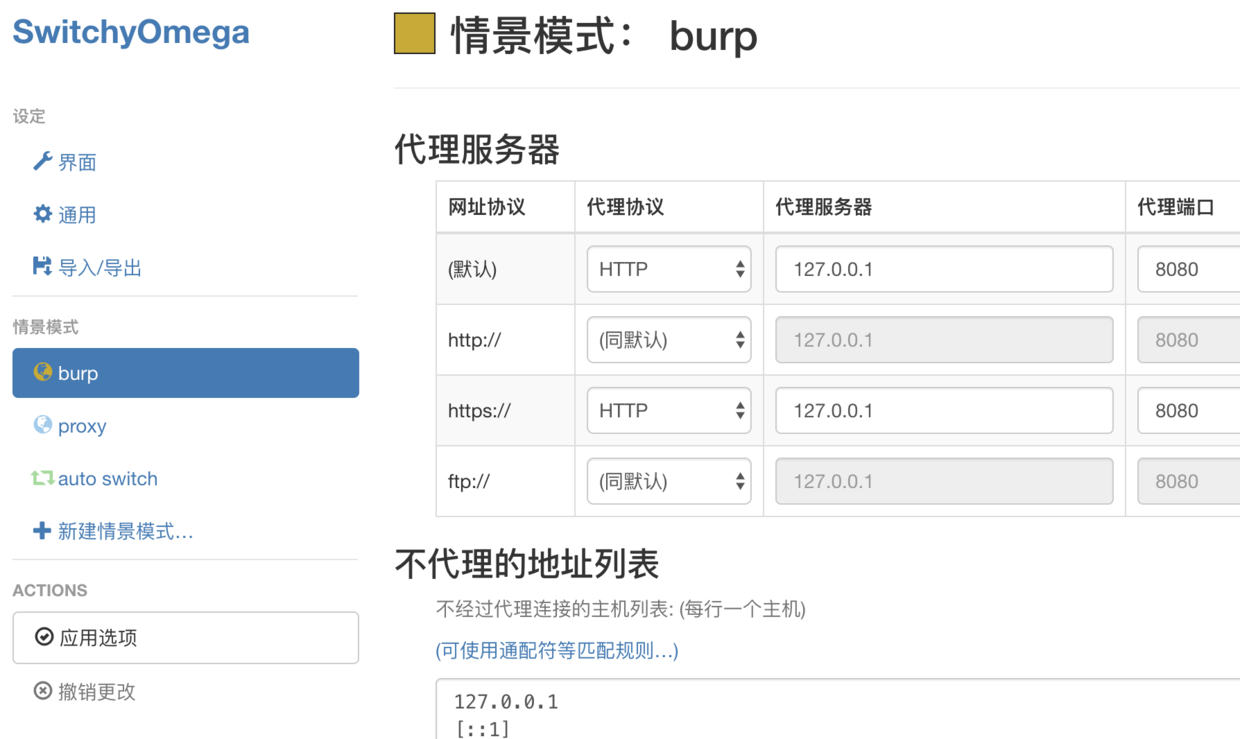Image resolution: width=1240 pixels, height=739 pixels.
Task: Open the protocol dropdown for http:// row
Action: [669, 340]
